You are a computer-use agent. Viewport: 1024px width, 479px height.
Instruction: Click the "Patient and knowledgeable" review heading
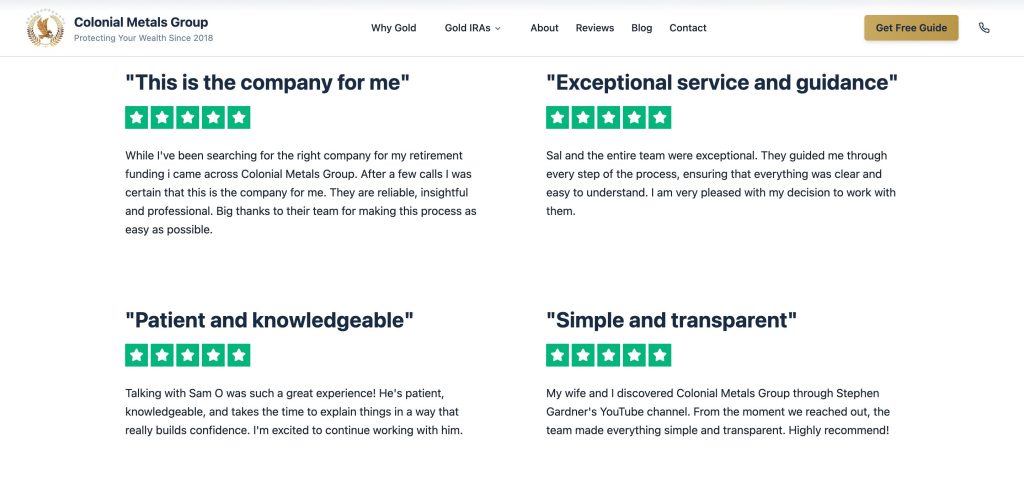[269, 320]
